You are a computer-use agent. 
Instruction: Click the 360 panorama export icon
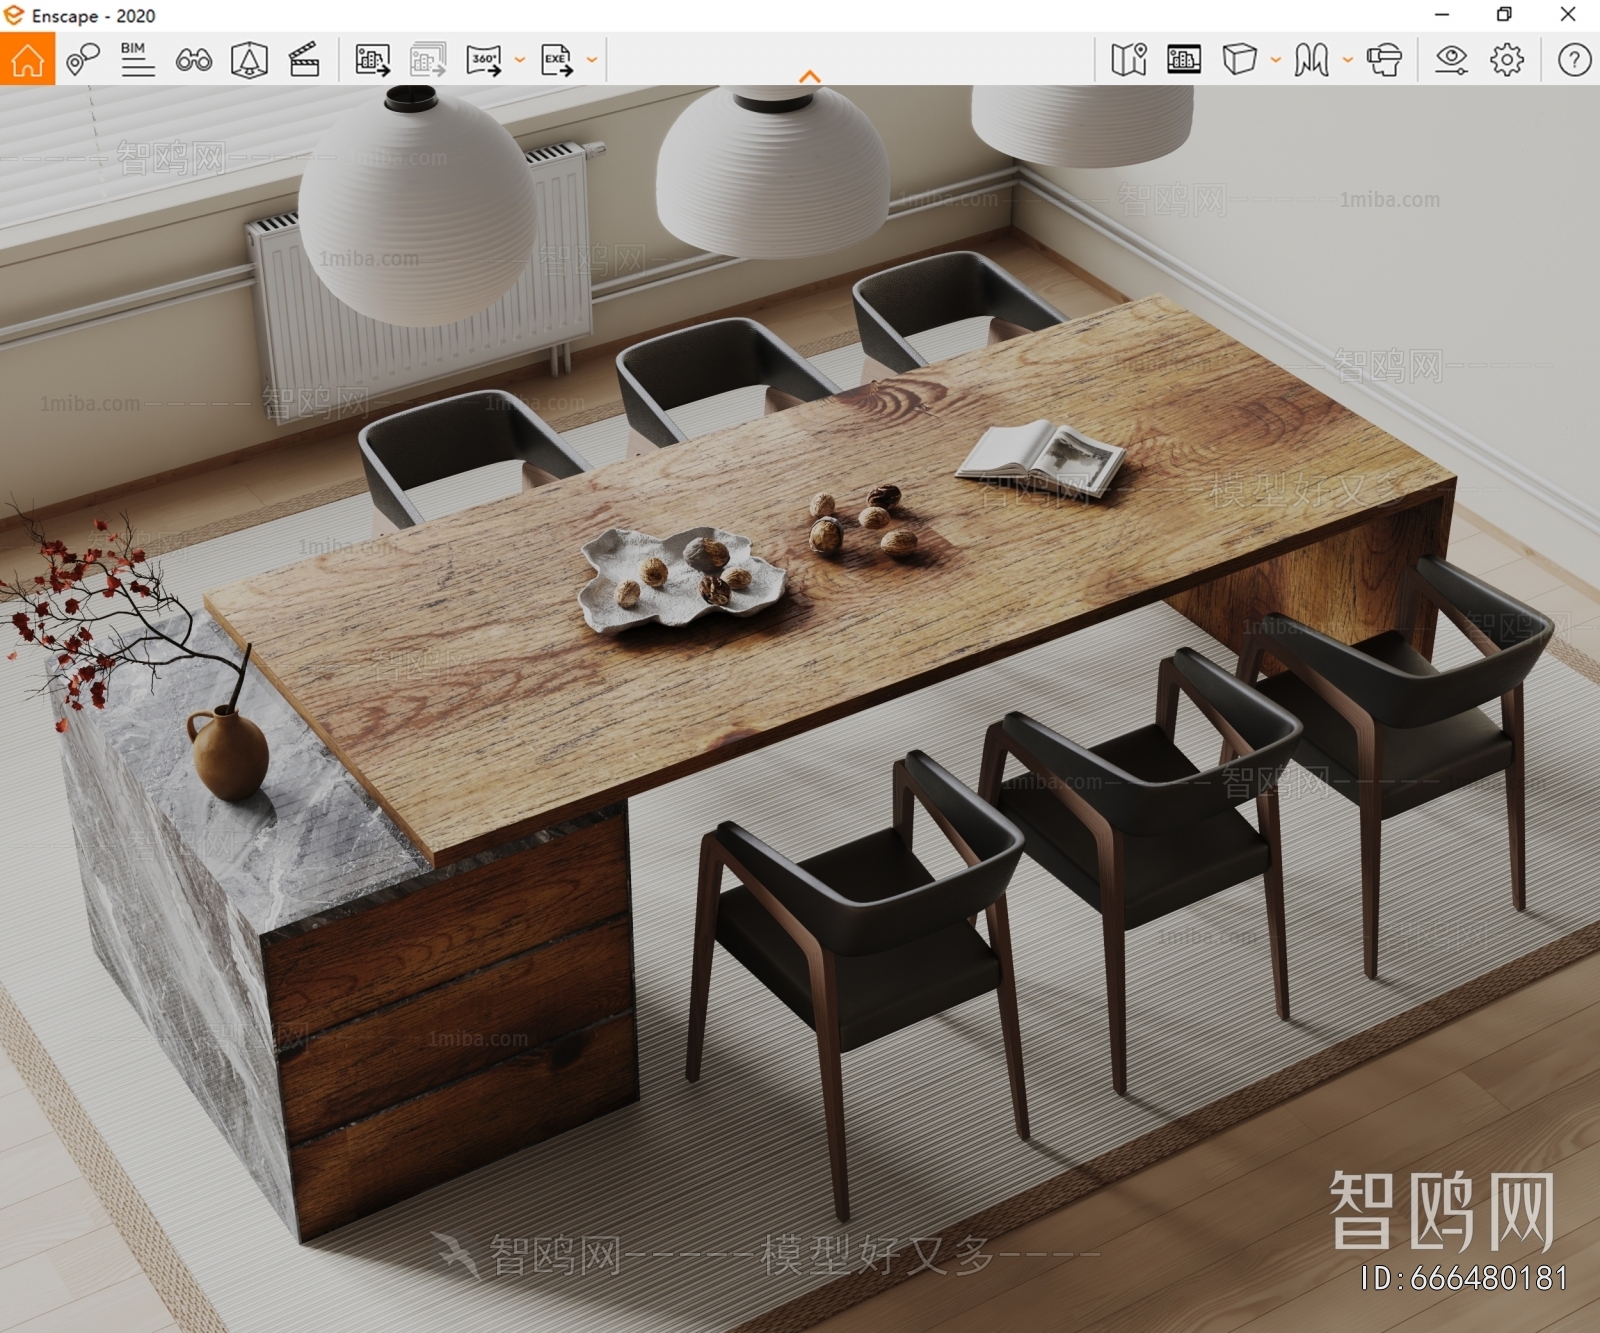click(x=484, y=60)
